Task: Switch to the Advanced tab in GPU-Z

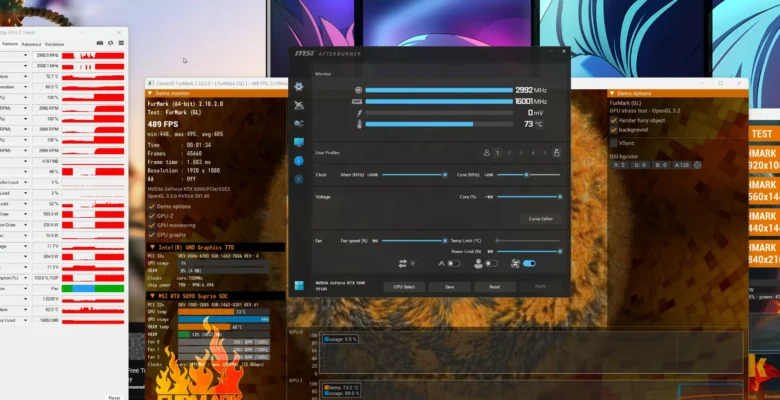Action: [31, 44]
